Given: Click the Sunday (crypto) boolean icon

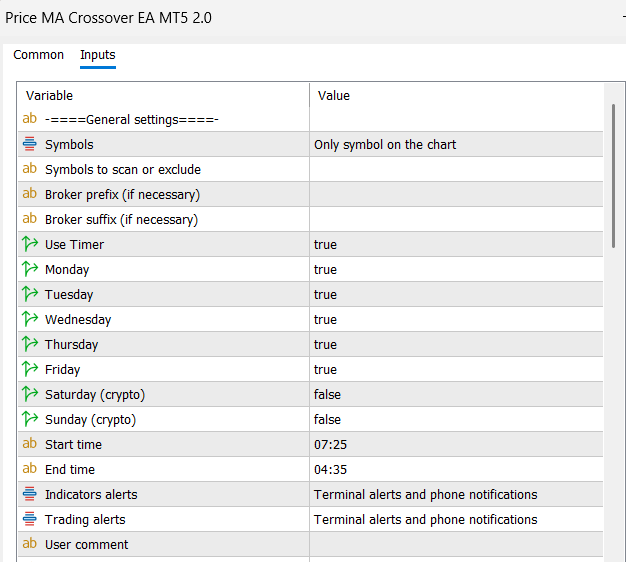Looking at the screenshot, I should click(29, 420).
